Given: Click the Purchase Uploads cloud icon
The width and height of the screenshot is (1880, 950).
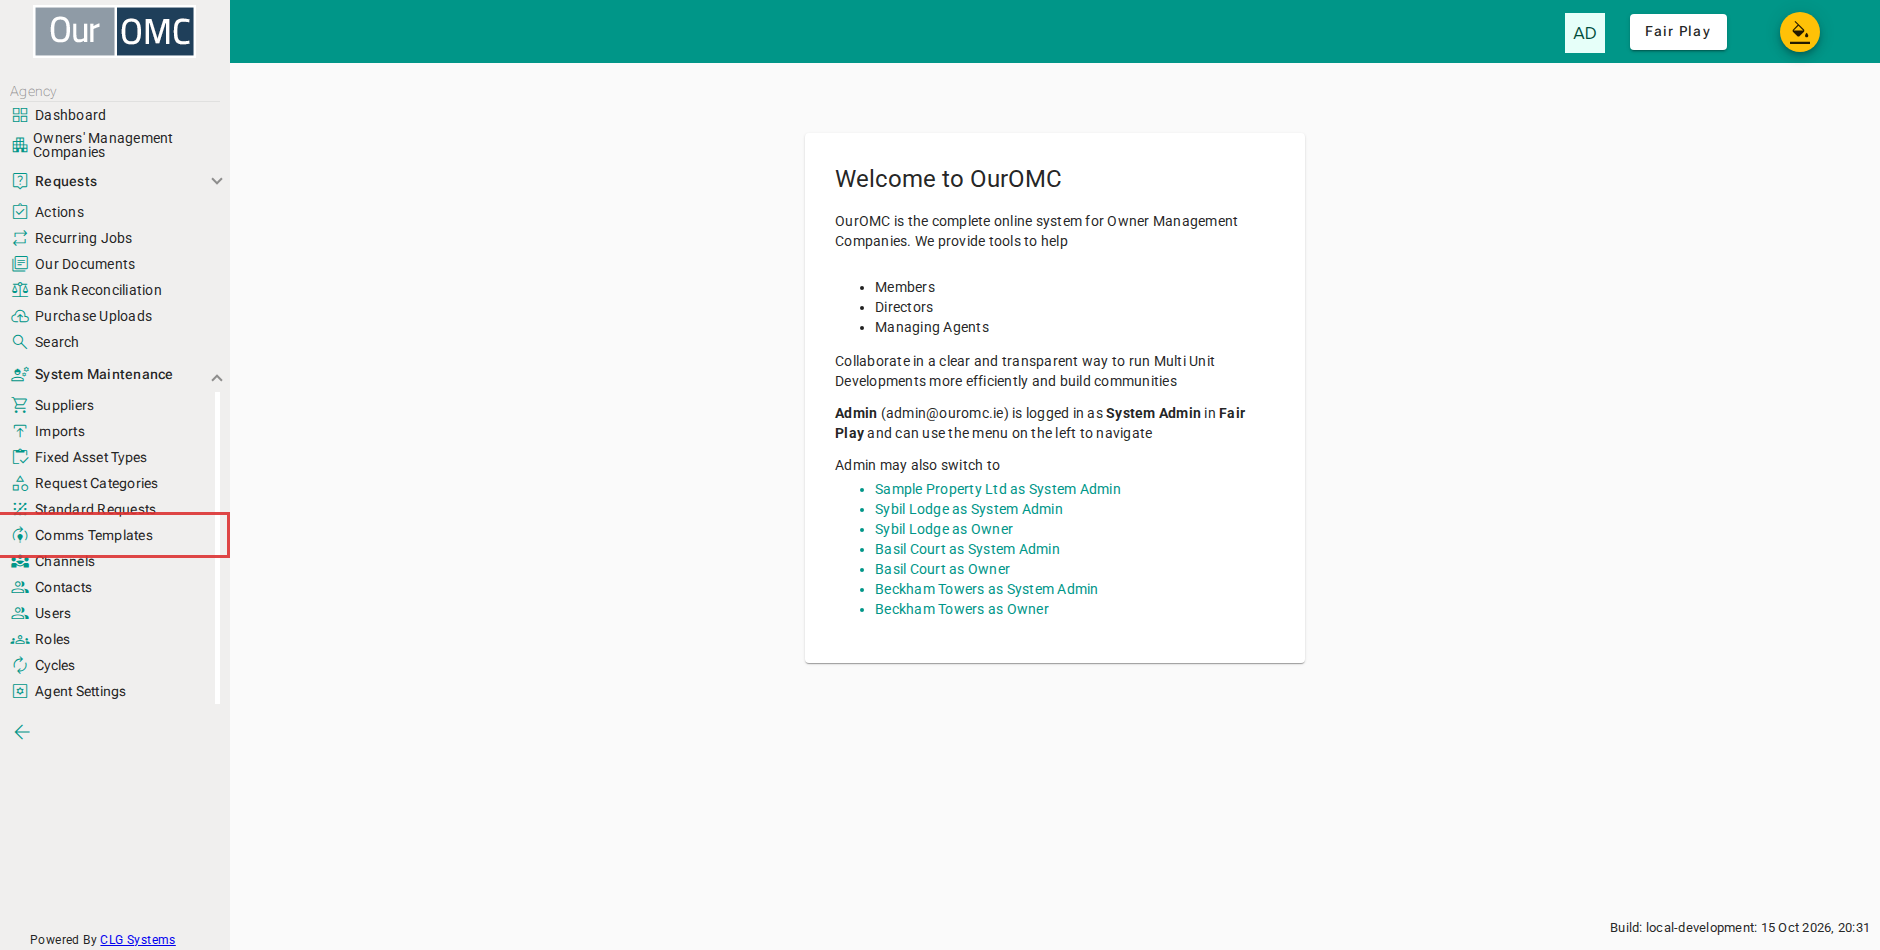Looking at the screenshot, I should coord(20,316).
